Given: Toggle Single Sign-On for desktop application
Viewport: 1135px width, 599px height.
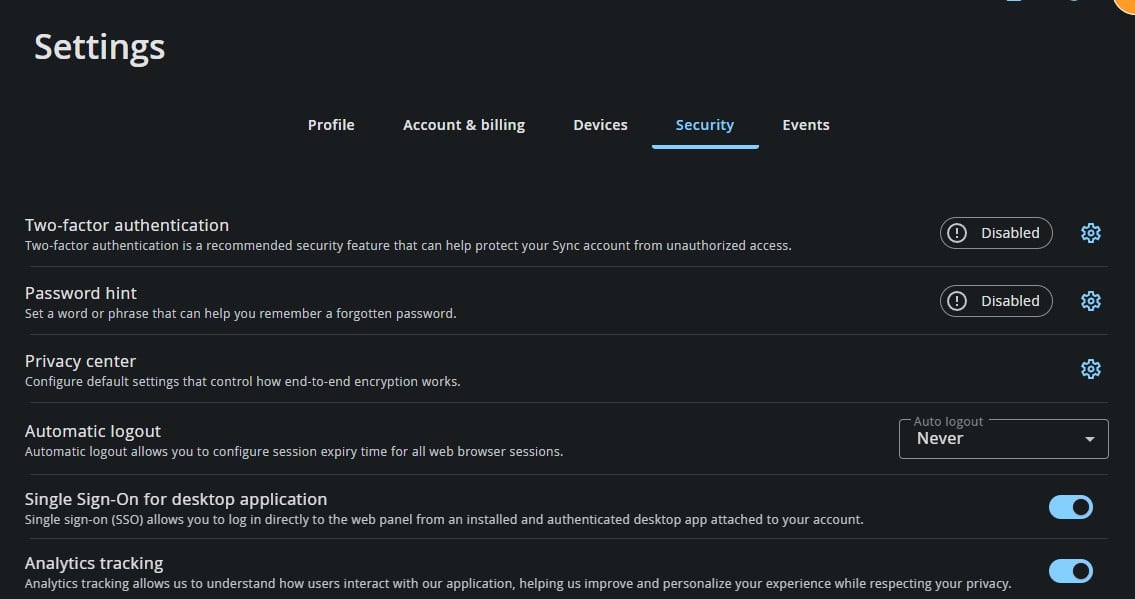Looking at the screenshot, I should pos(1071,507).
